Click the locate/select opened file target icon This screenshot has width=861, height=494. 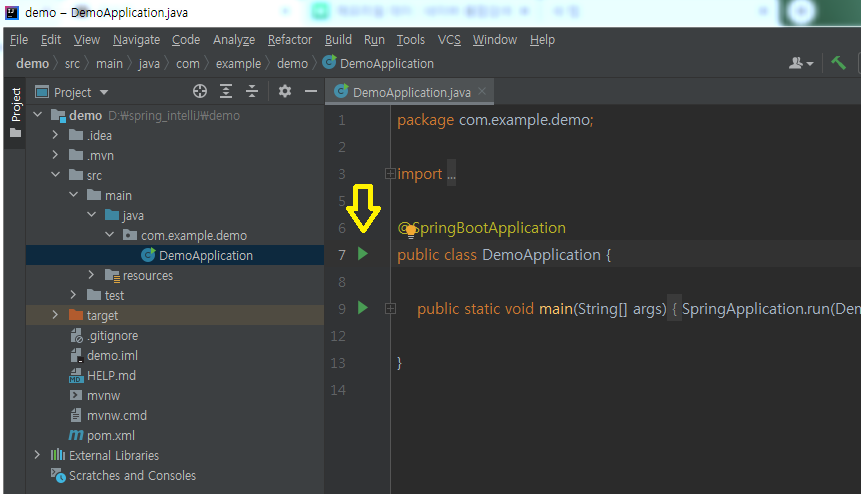(200, 91)
